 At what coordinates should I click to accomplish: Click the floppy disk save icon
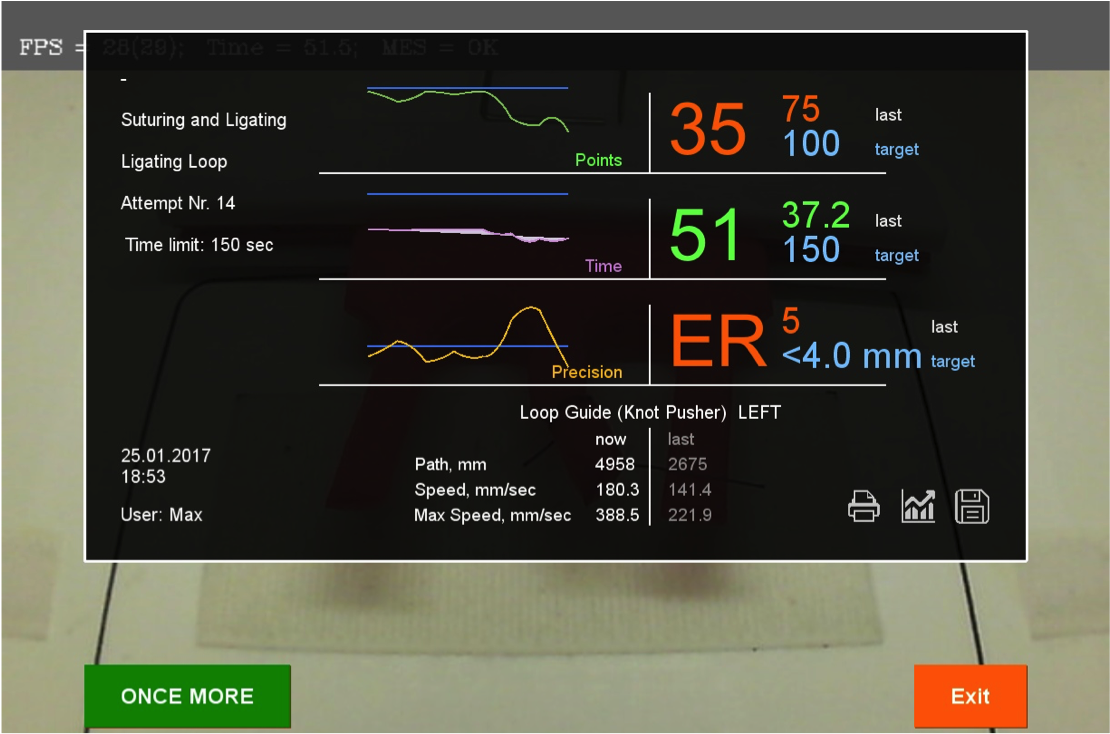click(972, 507)
